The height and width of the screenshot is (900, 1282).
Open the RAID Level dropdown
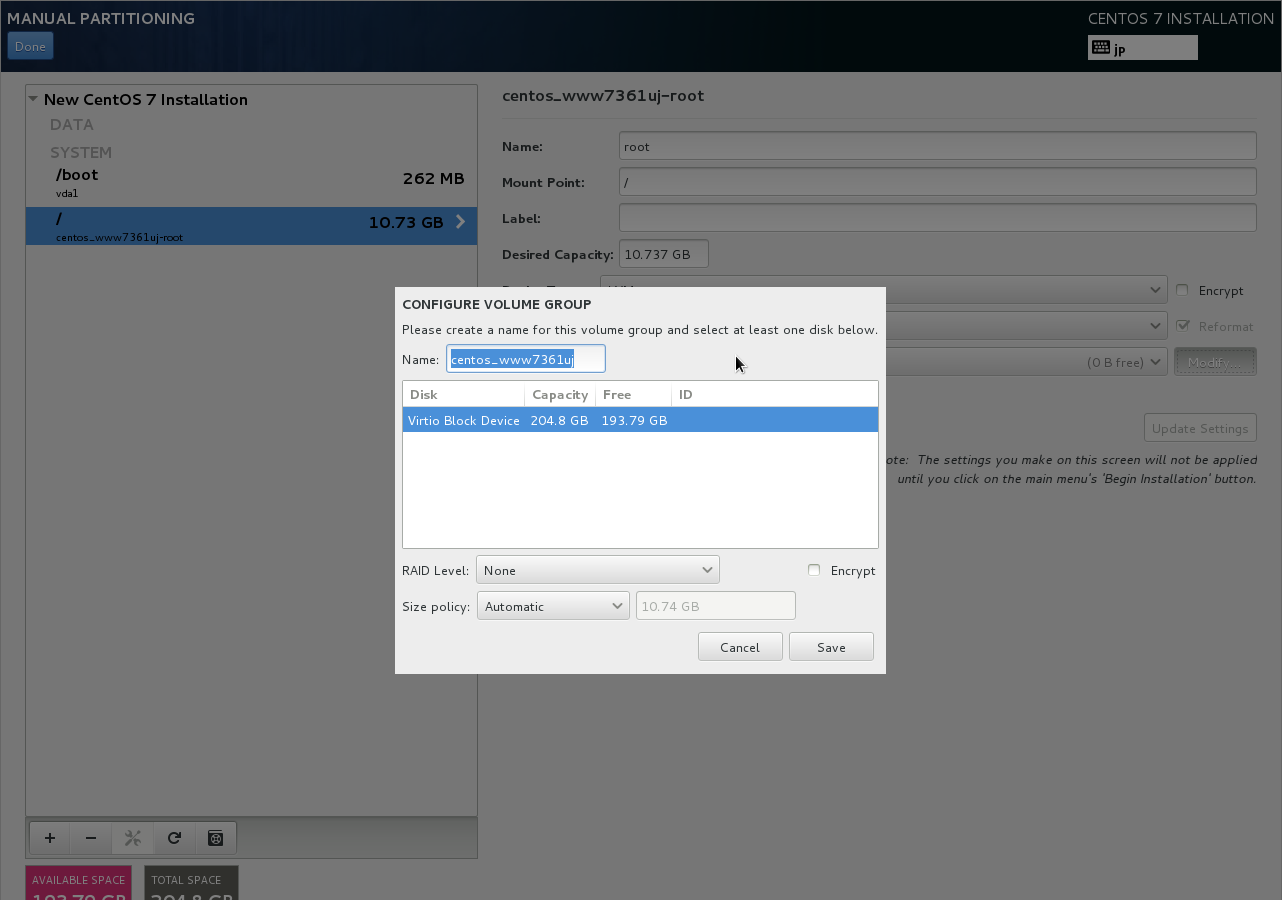tap(597, 570)
